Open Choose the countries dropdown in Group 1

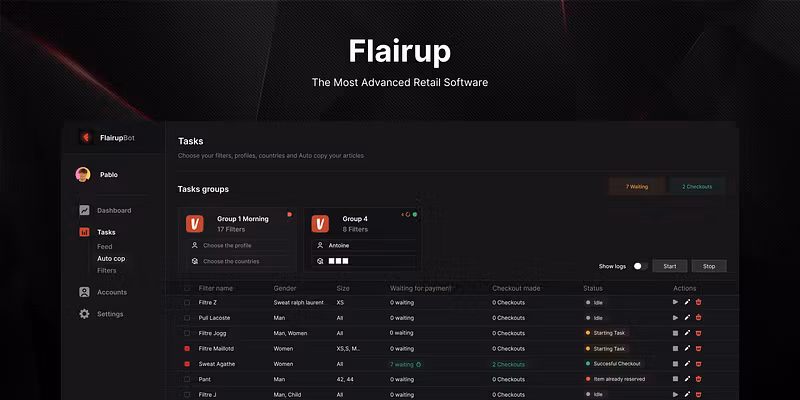pos(237,261)
